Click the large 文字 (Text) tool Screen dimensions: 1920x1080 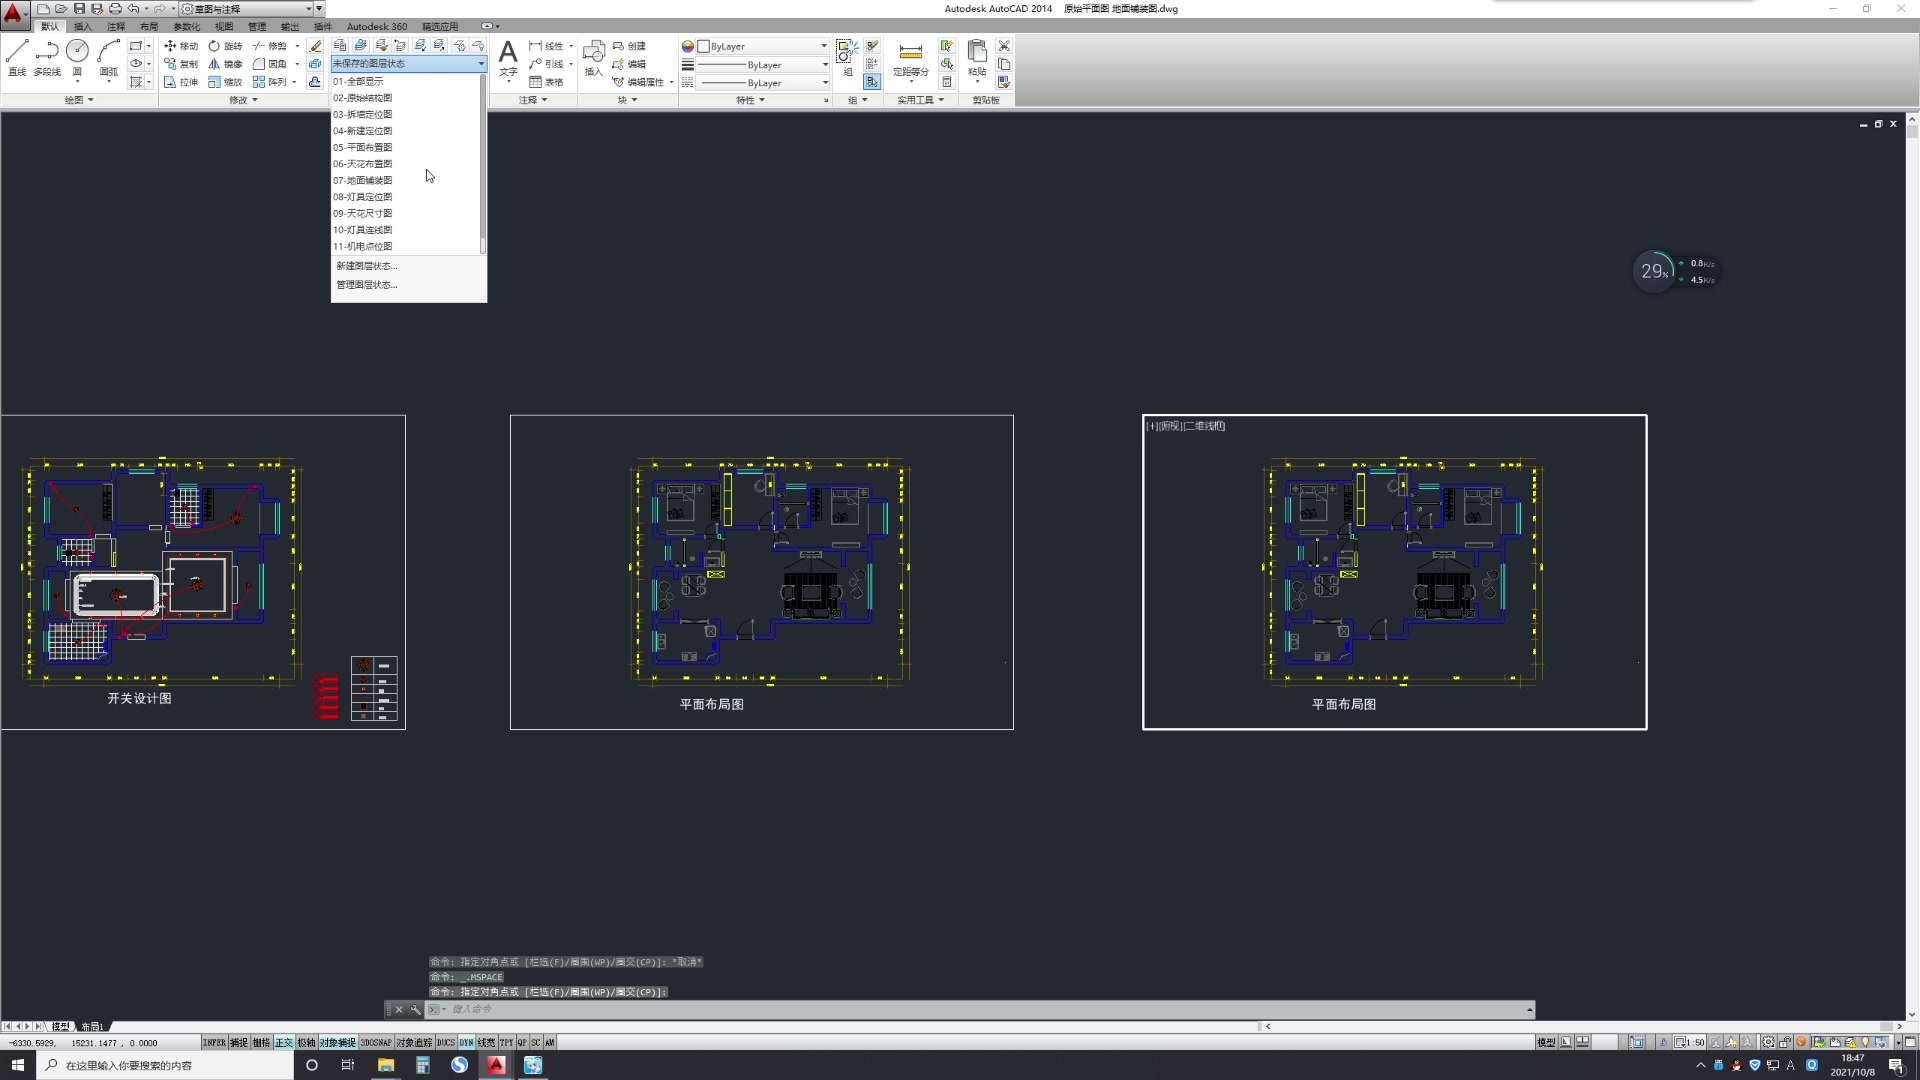coord(508,58)
